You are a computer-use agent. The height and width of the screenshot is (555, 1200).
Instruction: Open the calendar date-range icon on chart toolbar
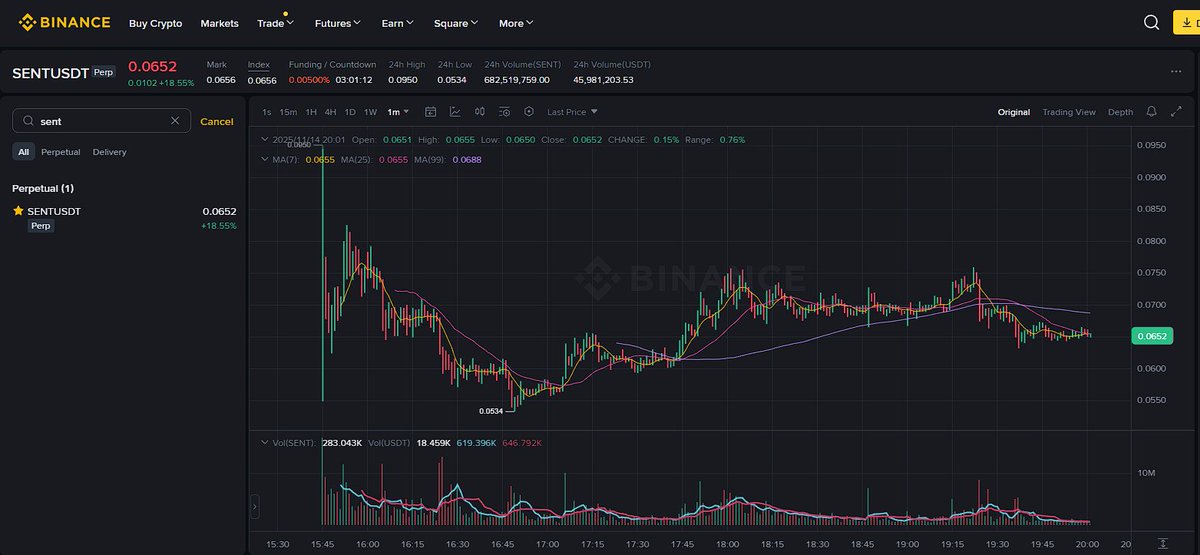pos(431,112)
